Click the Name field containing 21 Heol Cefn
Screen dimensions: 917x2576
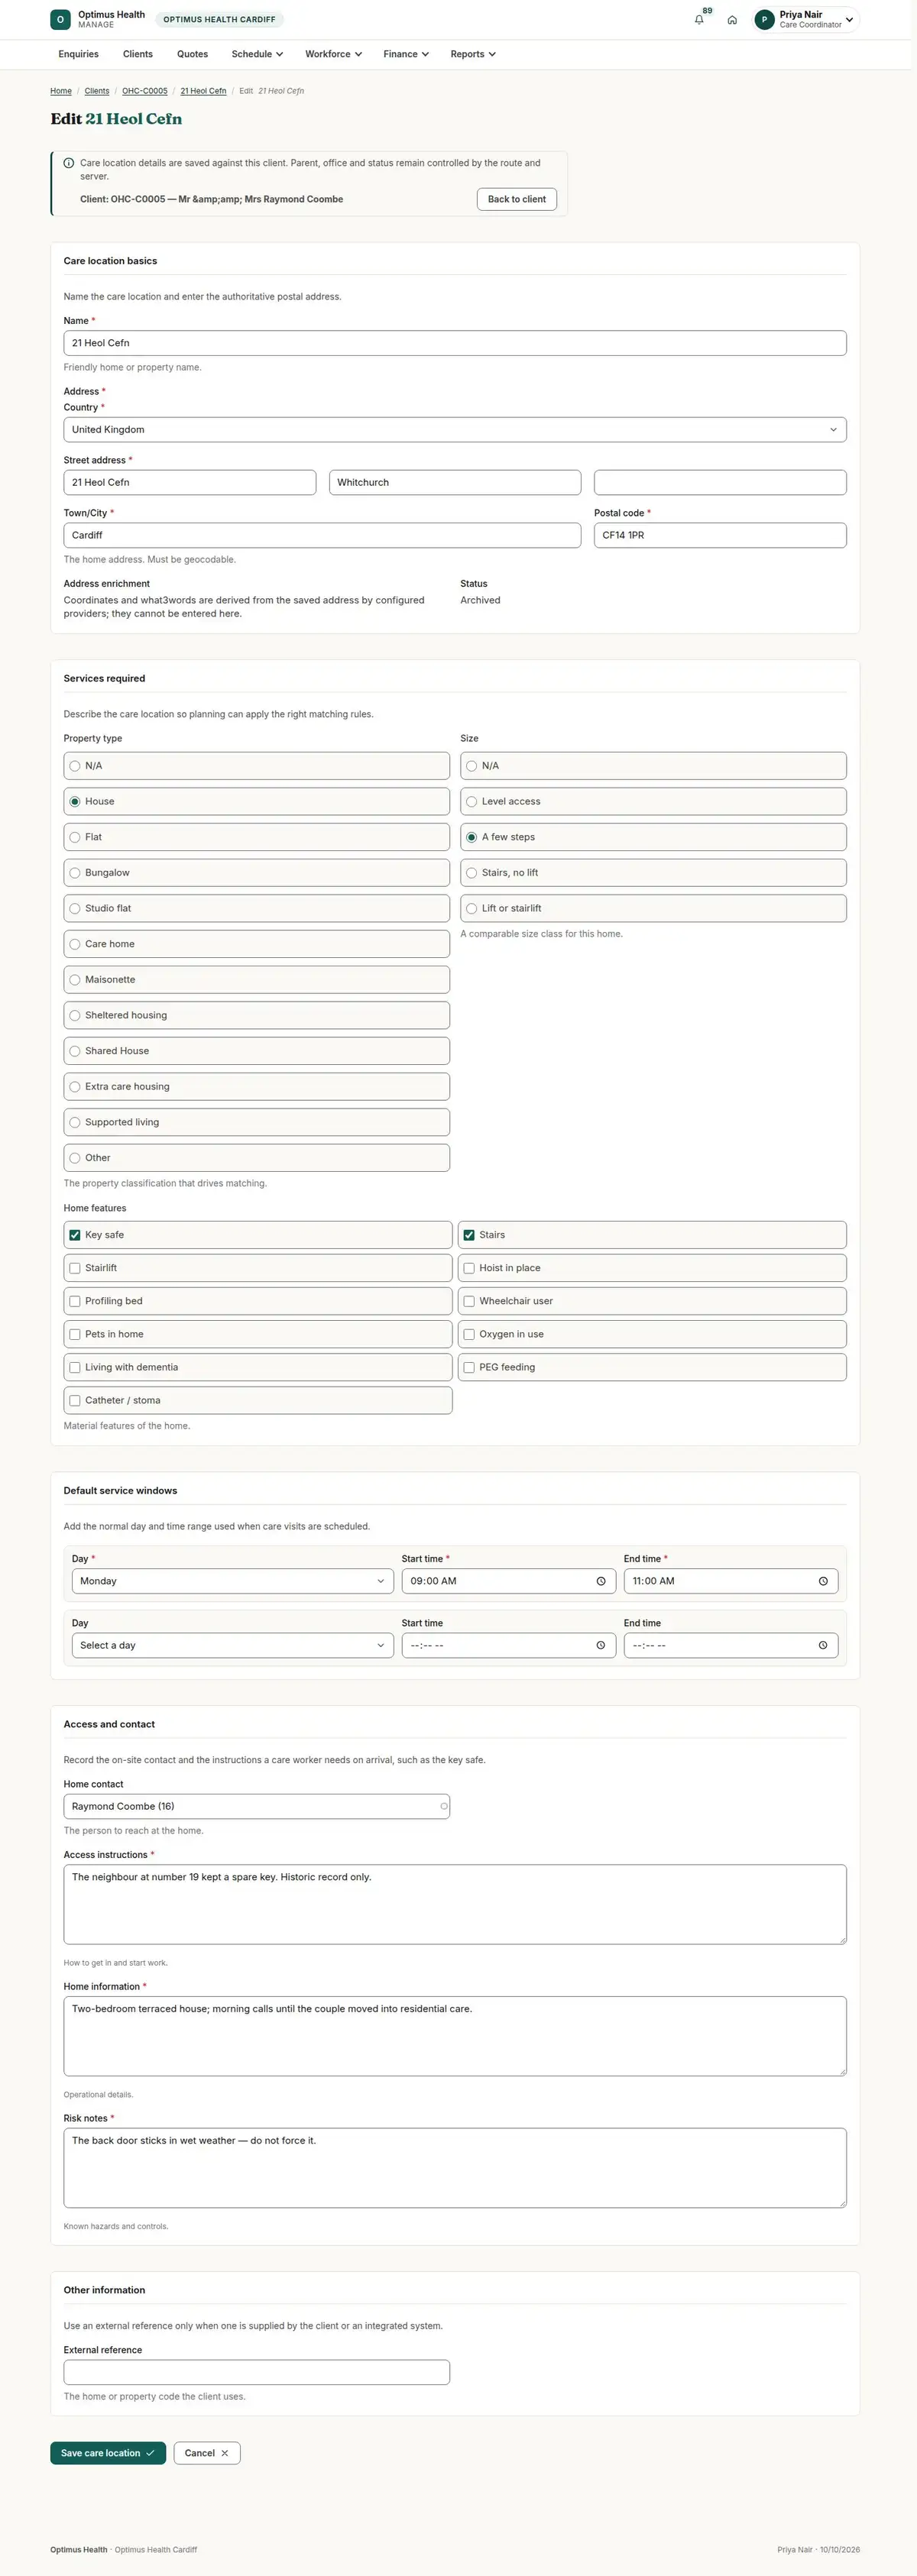[x=455, y=343]
